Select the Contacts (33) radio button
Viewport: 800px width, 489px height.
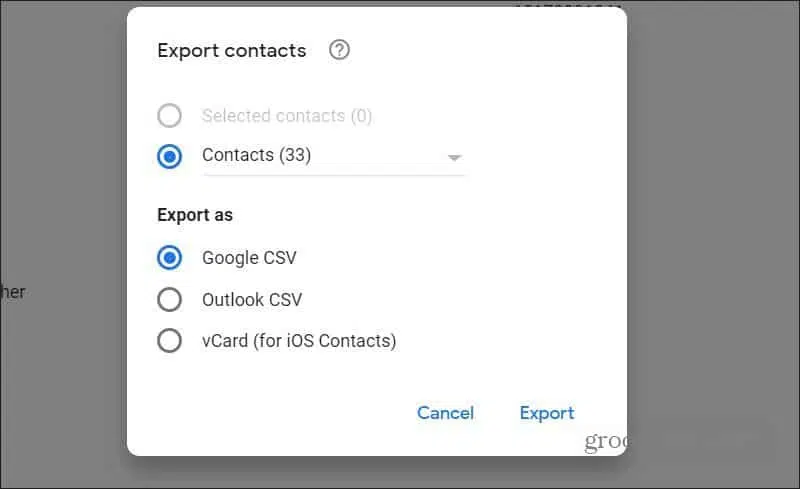[x=169, y=156]
